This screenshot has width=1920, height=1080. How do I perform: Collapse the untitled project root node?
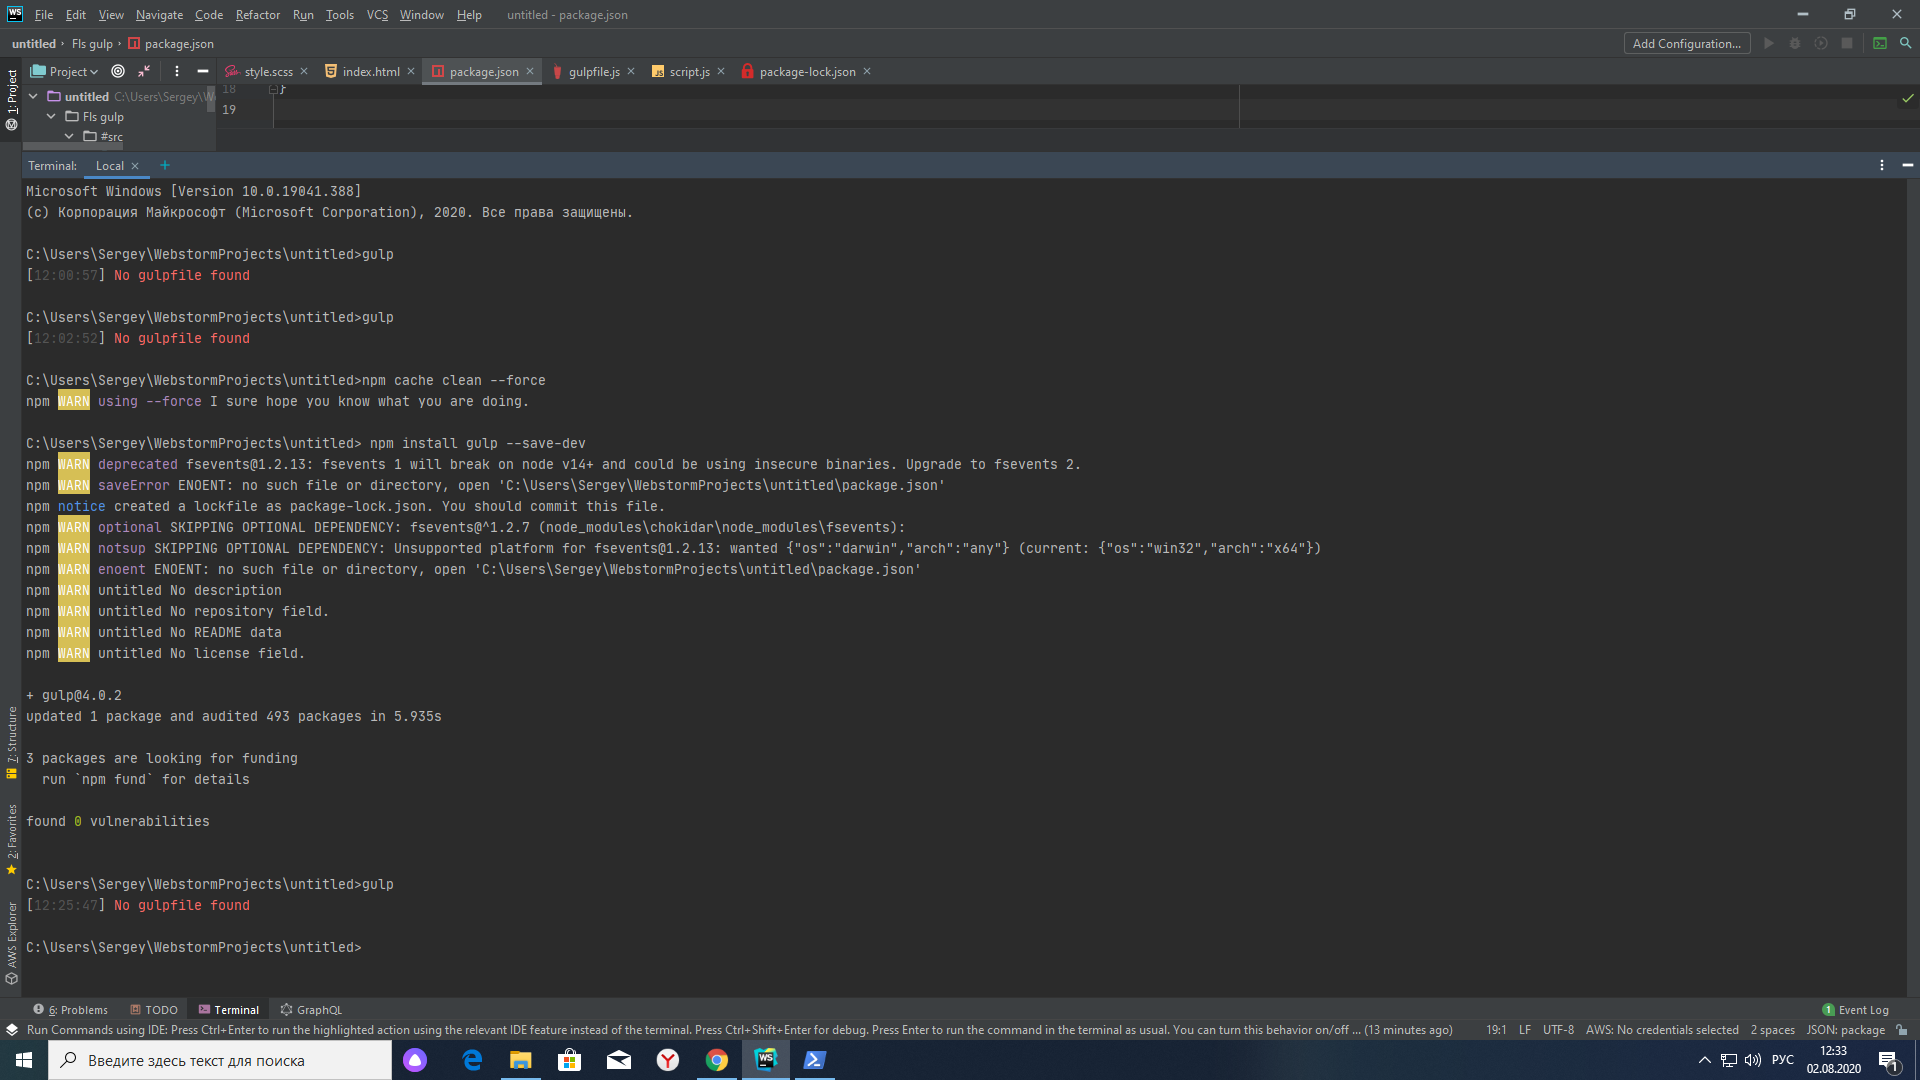(33, 97)
